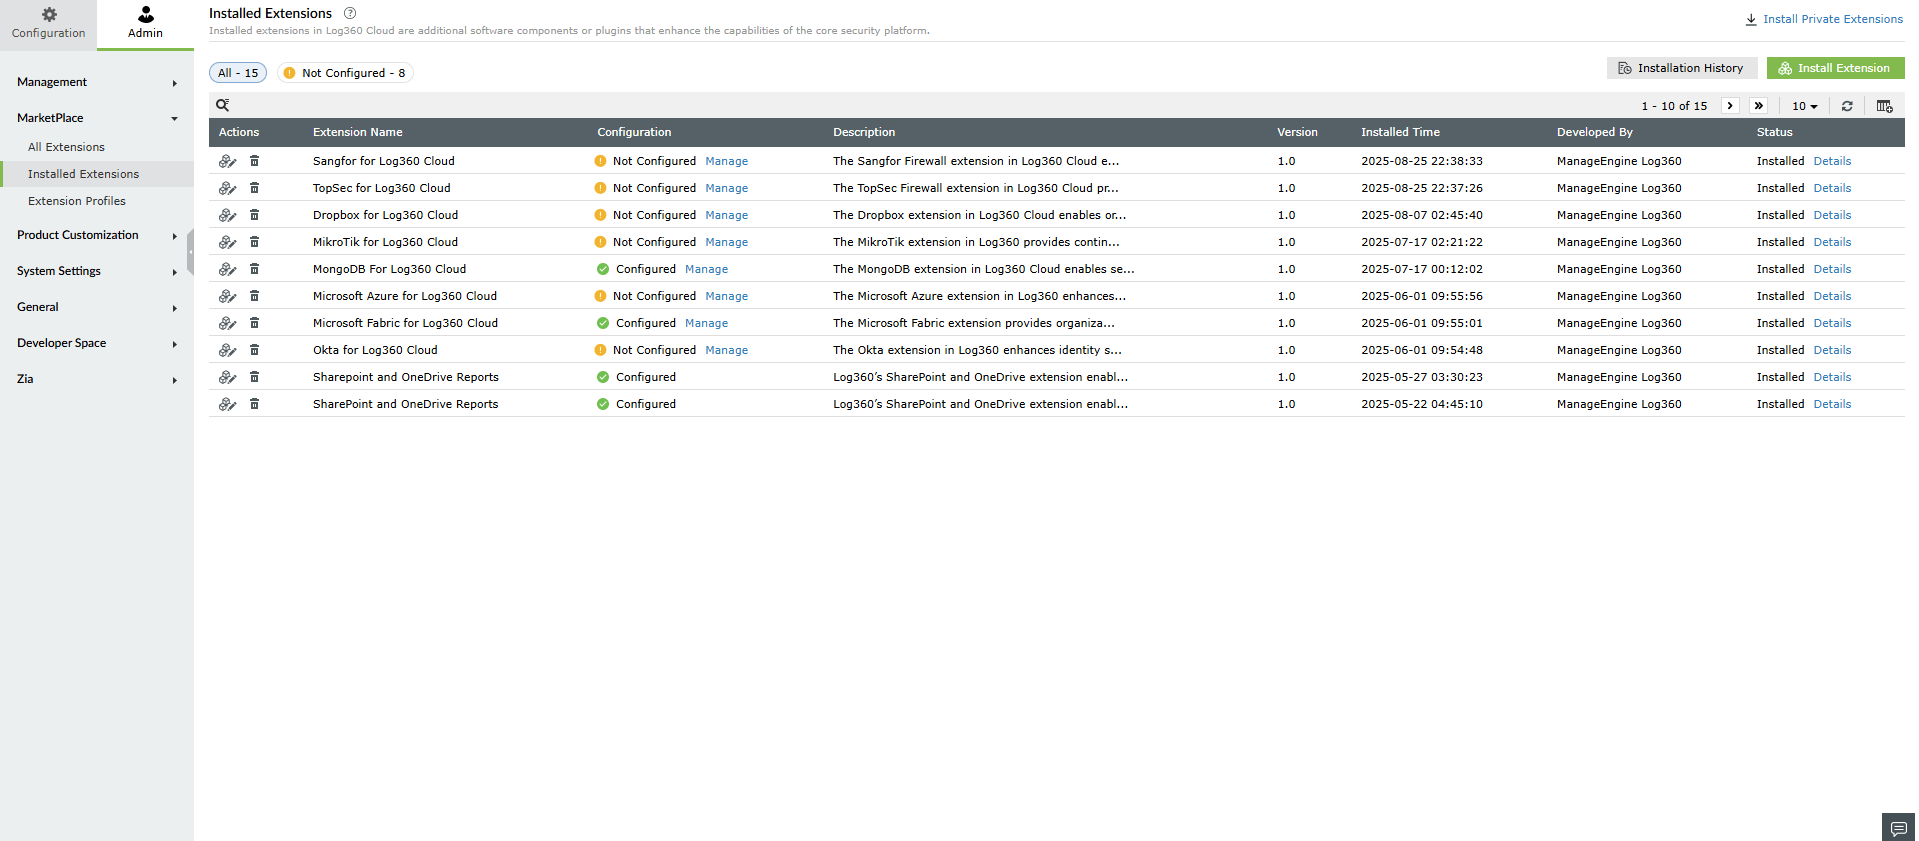Delete the Okta for Log360 Cloud extension
Screen dimensions: 1919x841
coord(254,349)
